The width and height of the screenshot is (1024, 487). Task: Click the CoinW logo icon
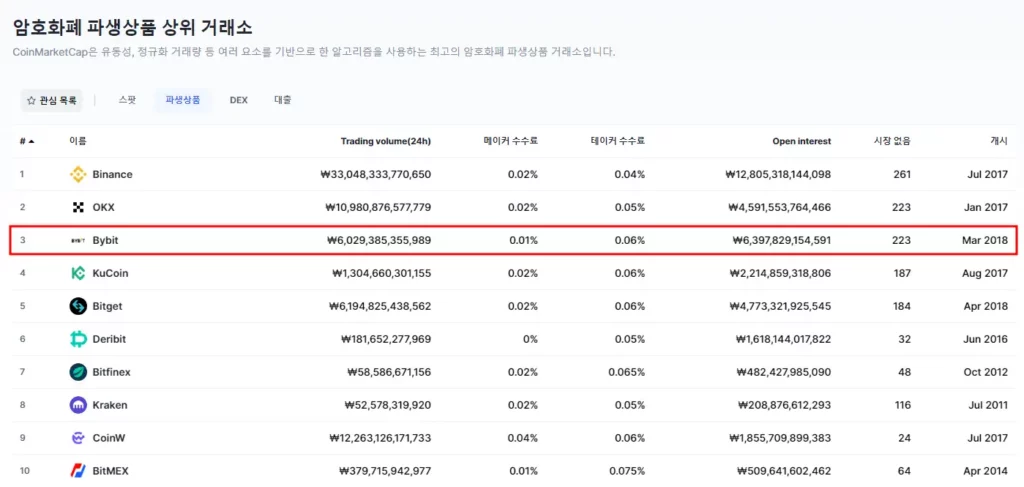pos(78,438)
